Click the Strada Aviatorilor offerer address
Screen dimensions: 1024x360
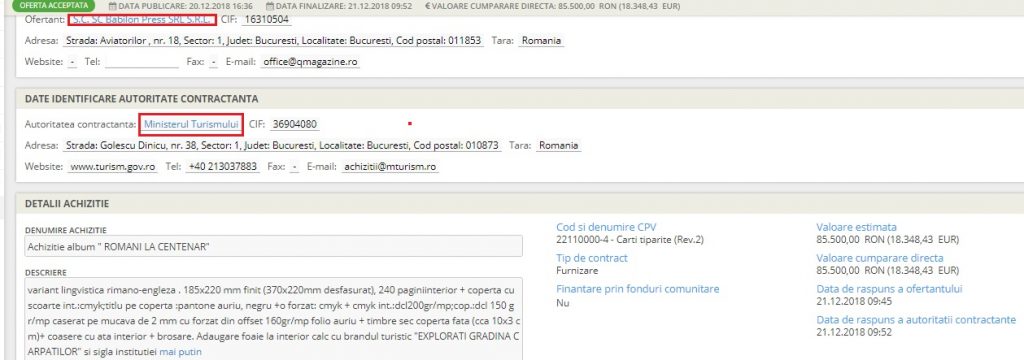pyautogui.click(x=274, y=41)
